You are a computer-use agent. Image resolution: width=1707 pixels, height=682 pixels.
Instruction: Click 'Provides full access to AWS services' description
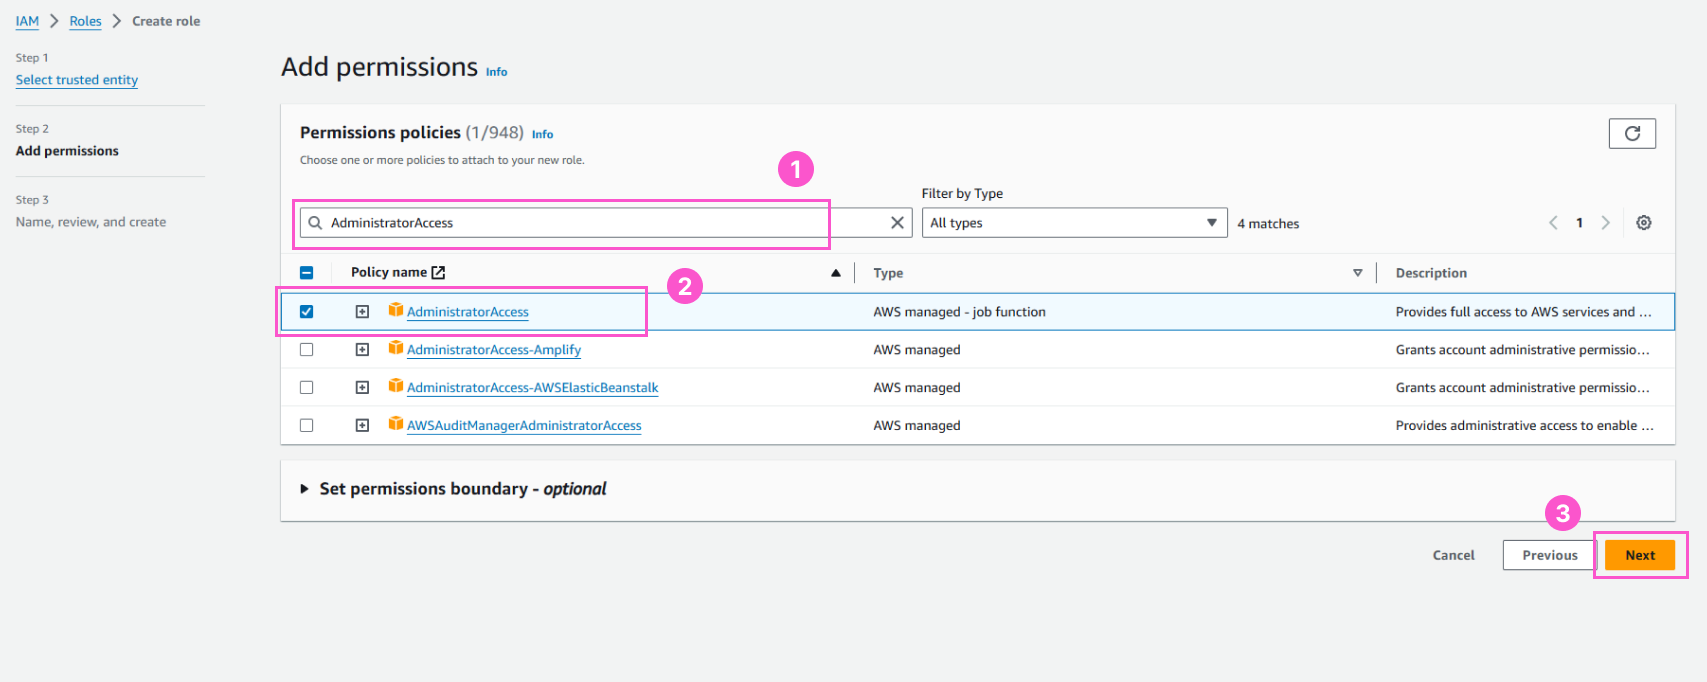coord(1523,312)
